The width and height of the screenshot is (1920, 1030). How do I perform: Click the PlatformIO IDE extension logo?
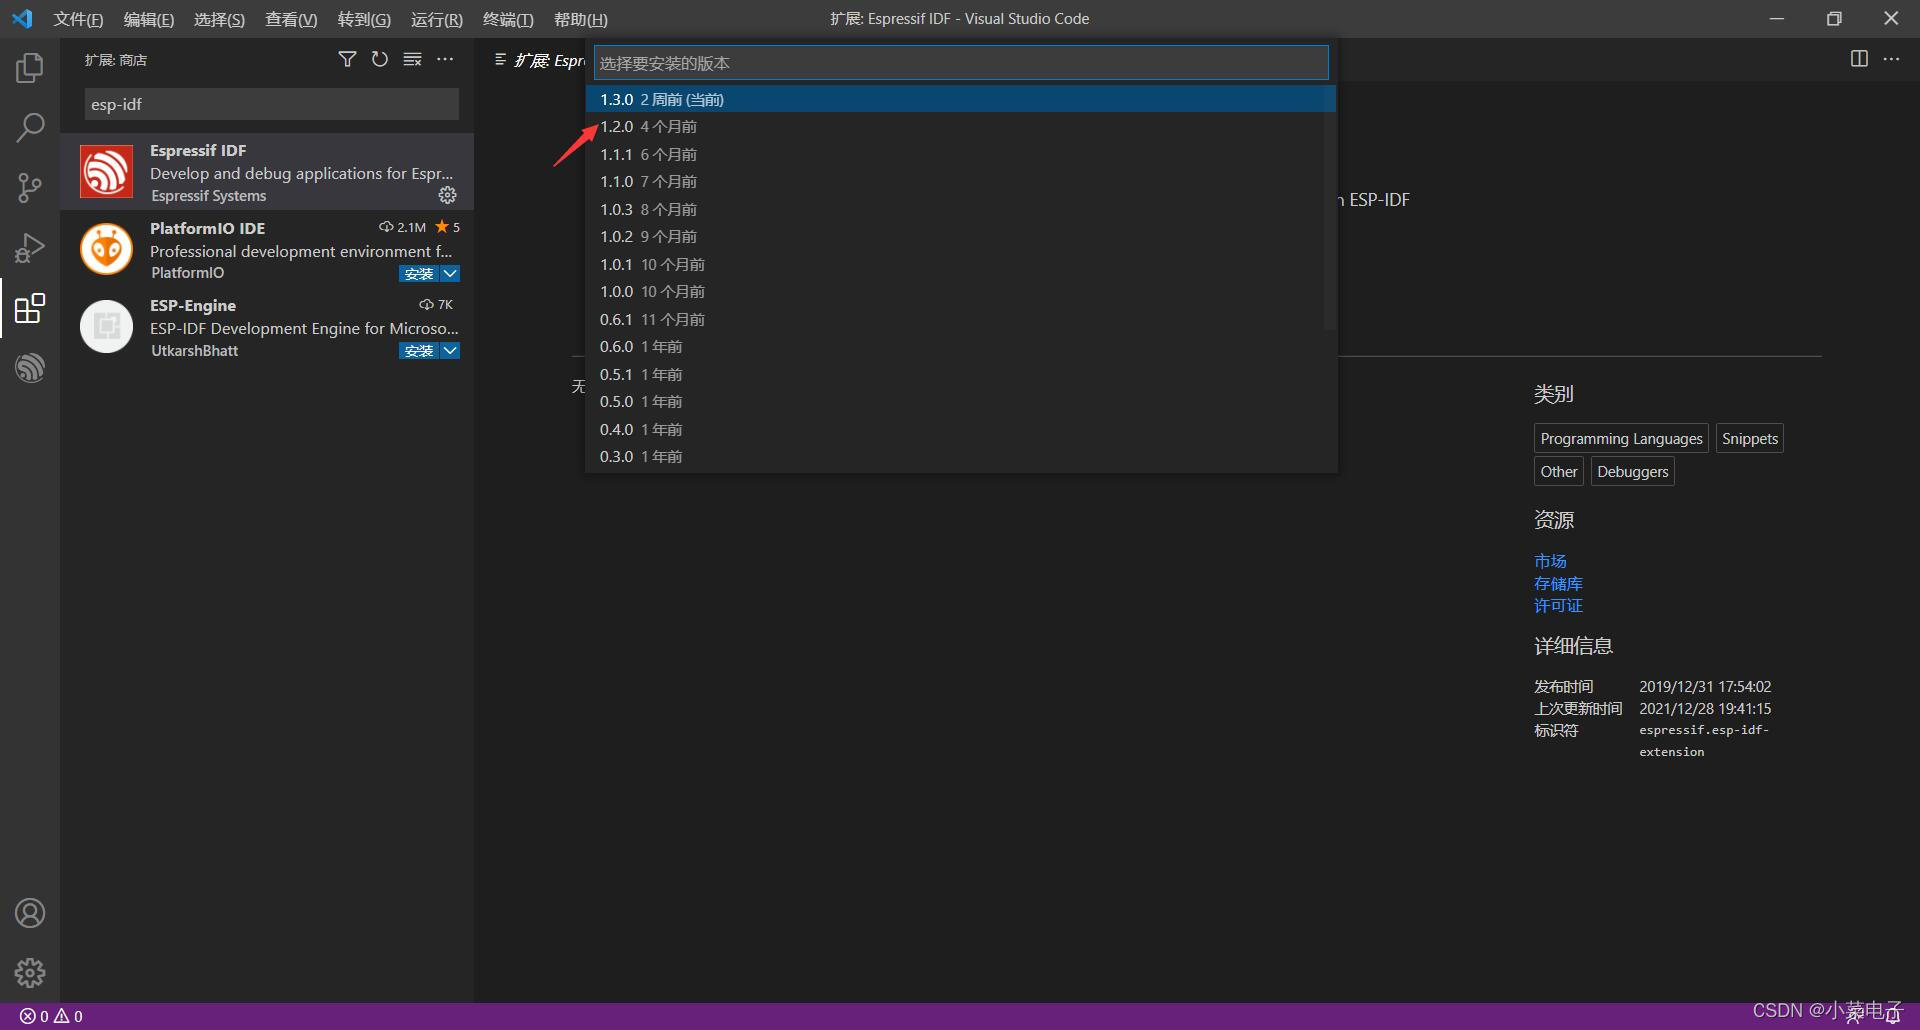[106, 249]
